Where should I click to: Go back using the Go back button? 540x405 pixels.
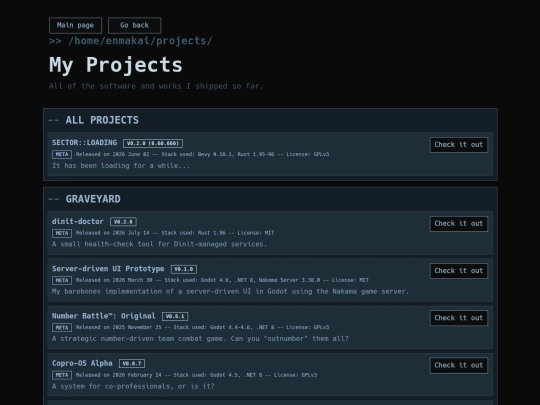(x=134, y=25)
